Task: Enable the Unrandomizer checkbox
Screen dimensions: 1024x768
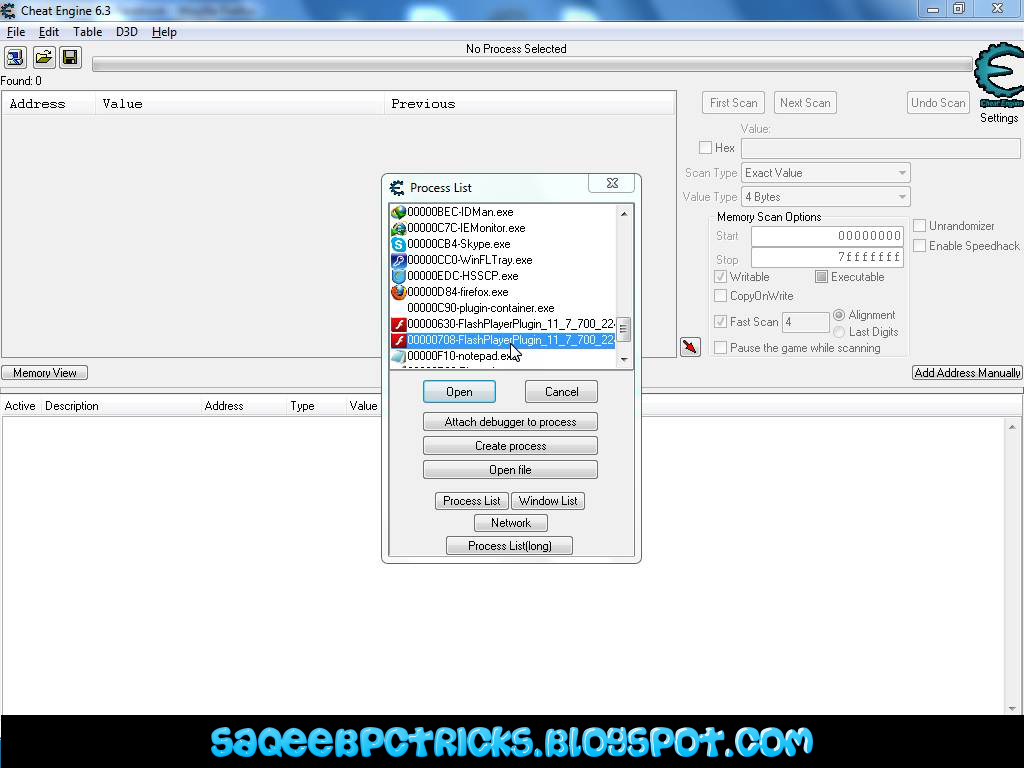Action: (920, 226)
